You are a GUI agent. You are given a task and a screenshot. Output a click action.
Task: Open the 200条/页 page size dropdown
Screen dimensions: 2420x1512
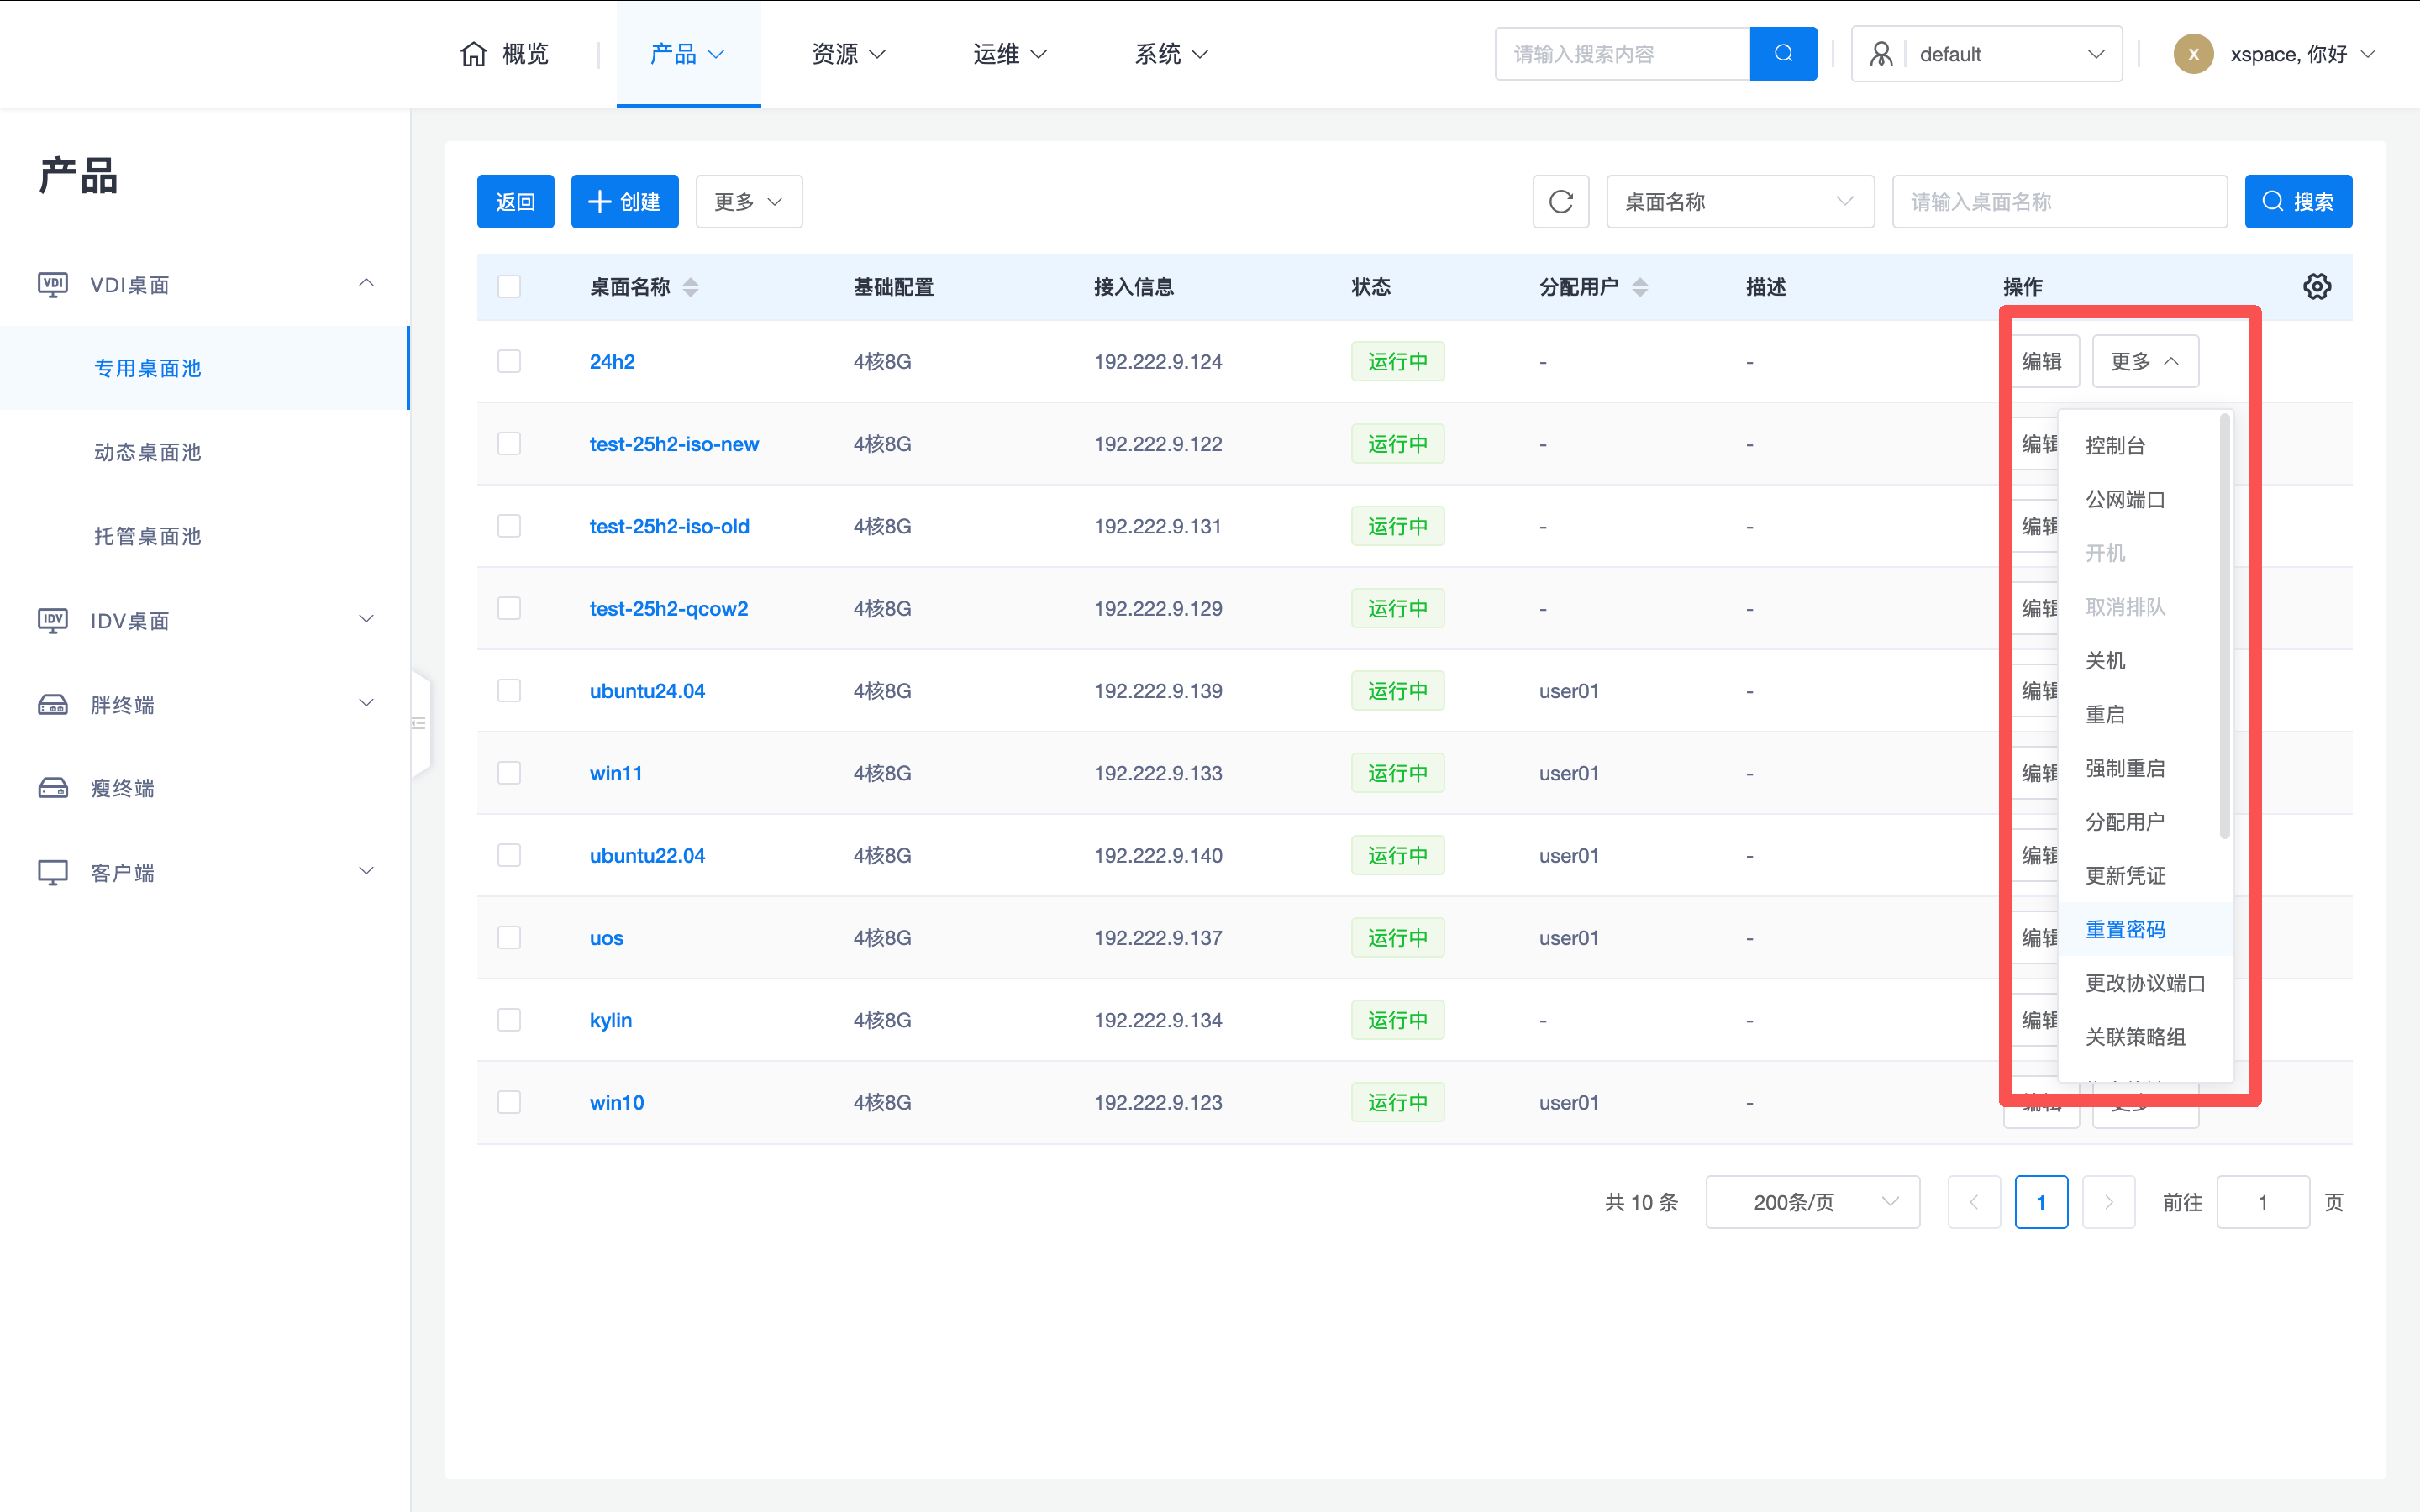tap(1811, 1202)
